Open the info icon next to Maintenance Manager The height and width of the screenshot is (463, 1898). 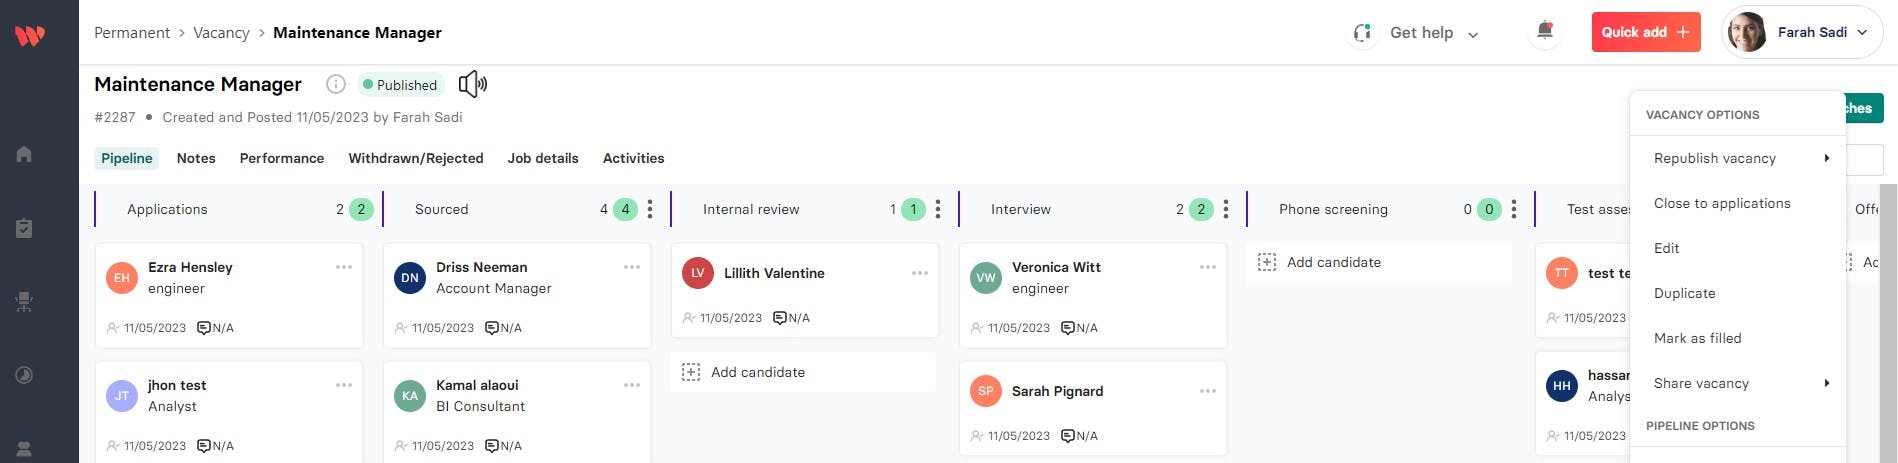point(336,85)
